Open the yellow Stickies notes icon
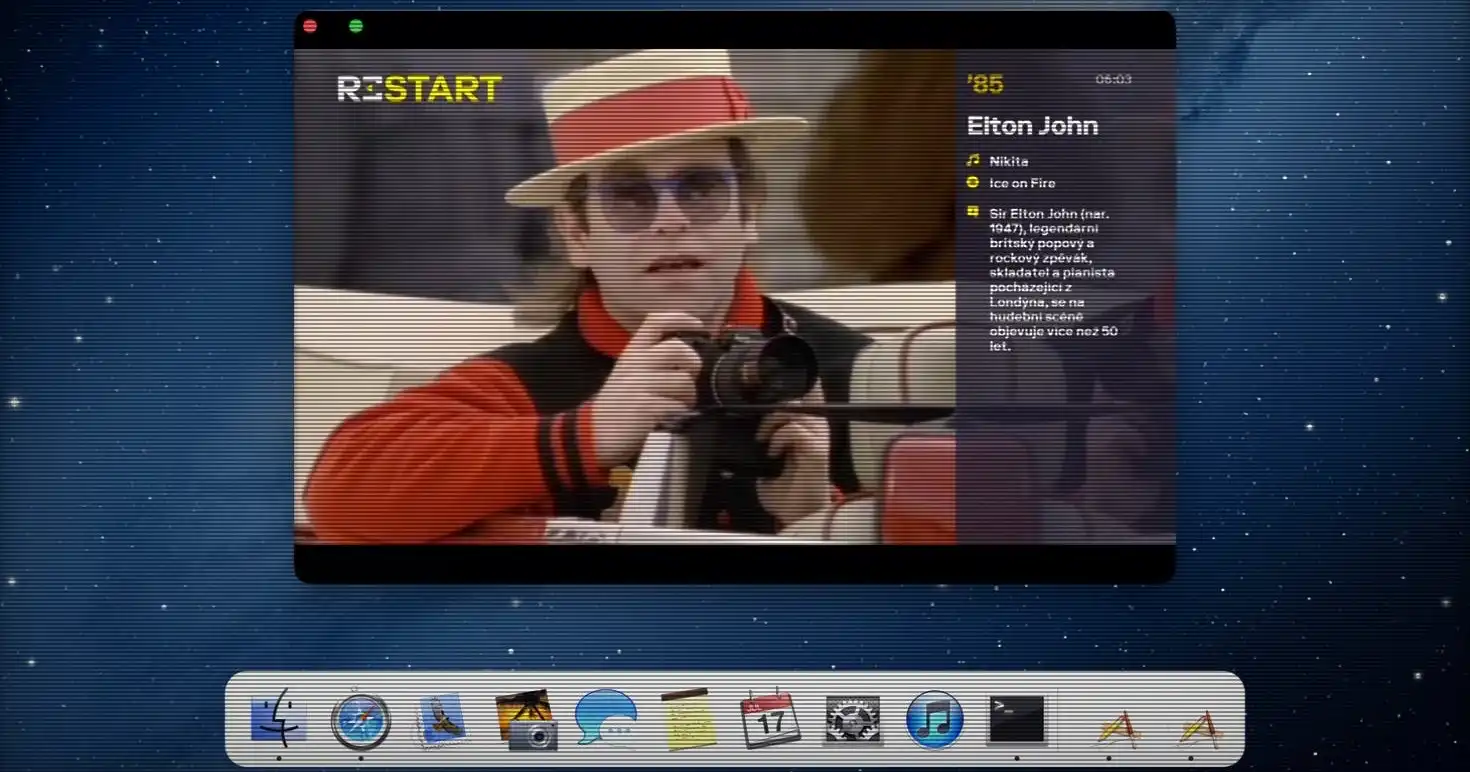 tap(689, 719)
